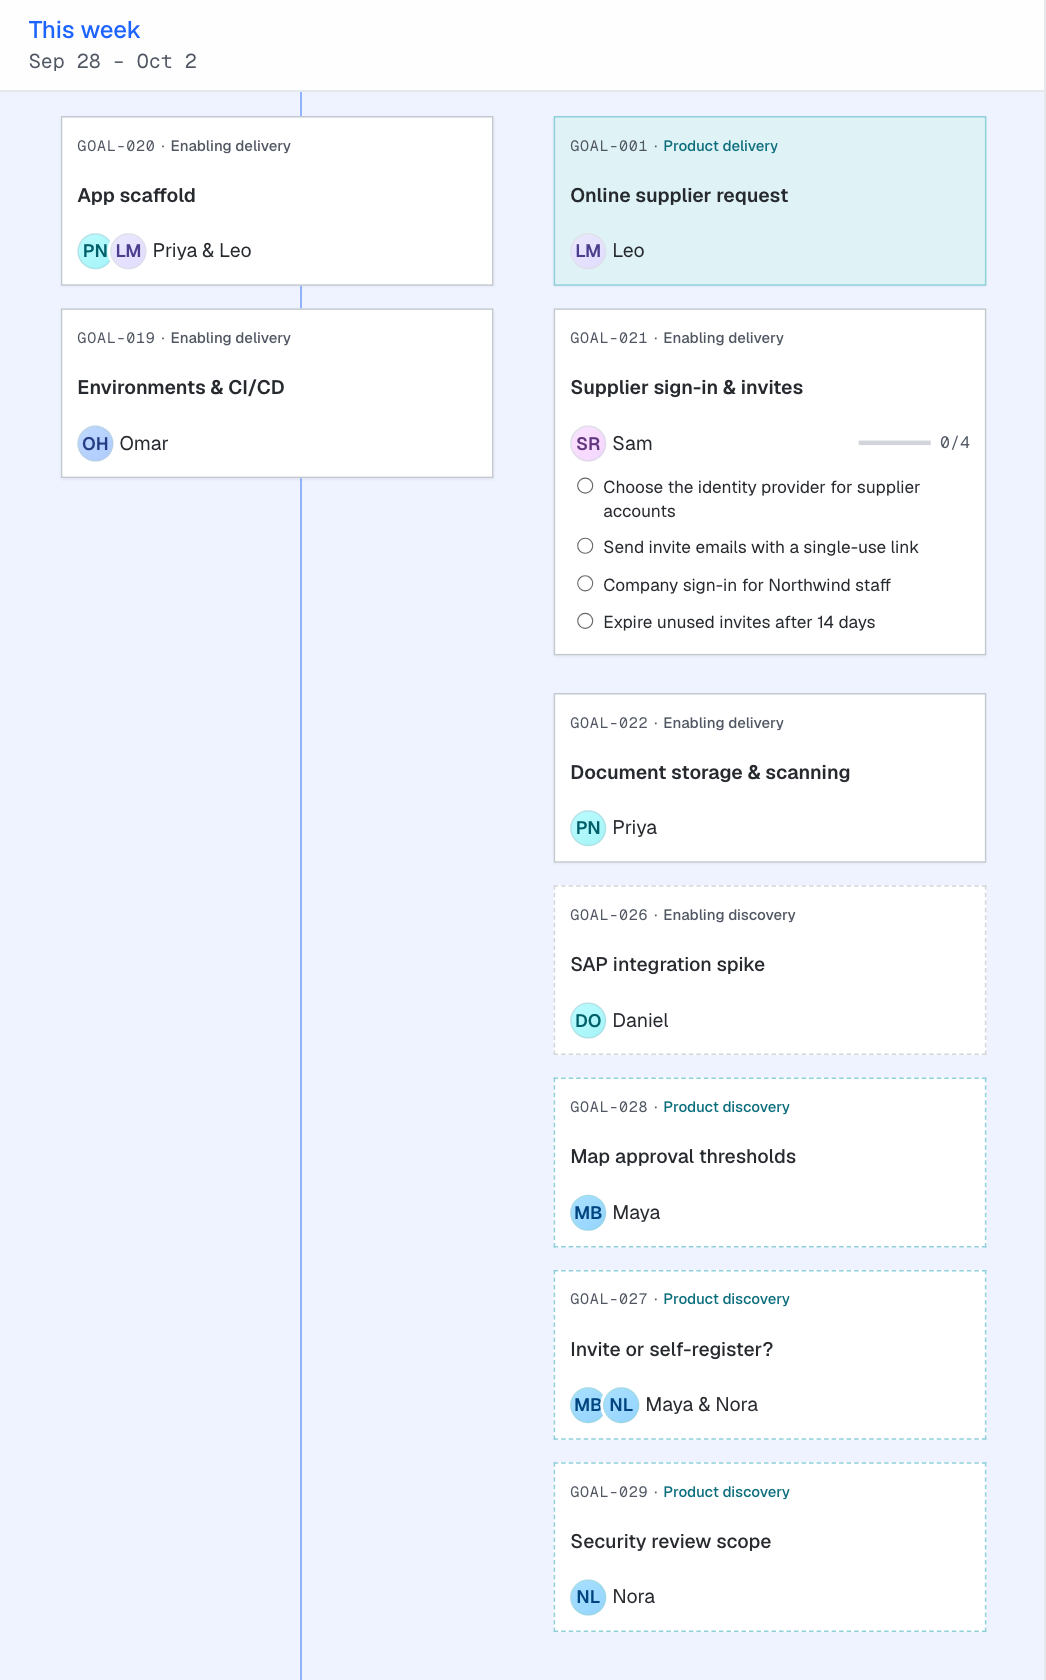The width and height of the screenshot is (1046, 1680).
Task: Select the Supplier sign-in & invites title
Action: 686,387
